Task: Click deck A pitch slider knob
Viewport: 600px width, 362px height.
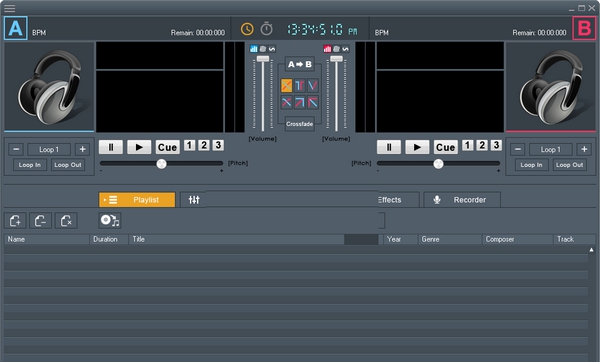Action: pyautogui.click(x=161, y=164)
